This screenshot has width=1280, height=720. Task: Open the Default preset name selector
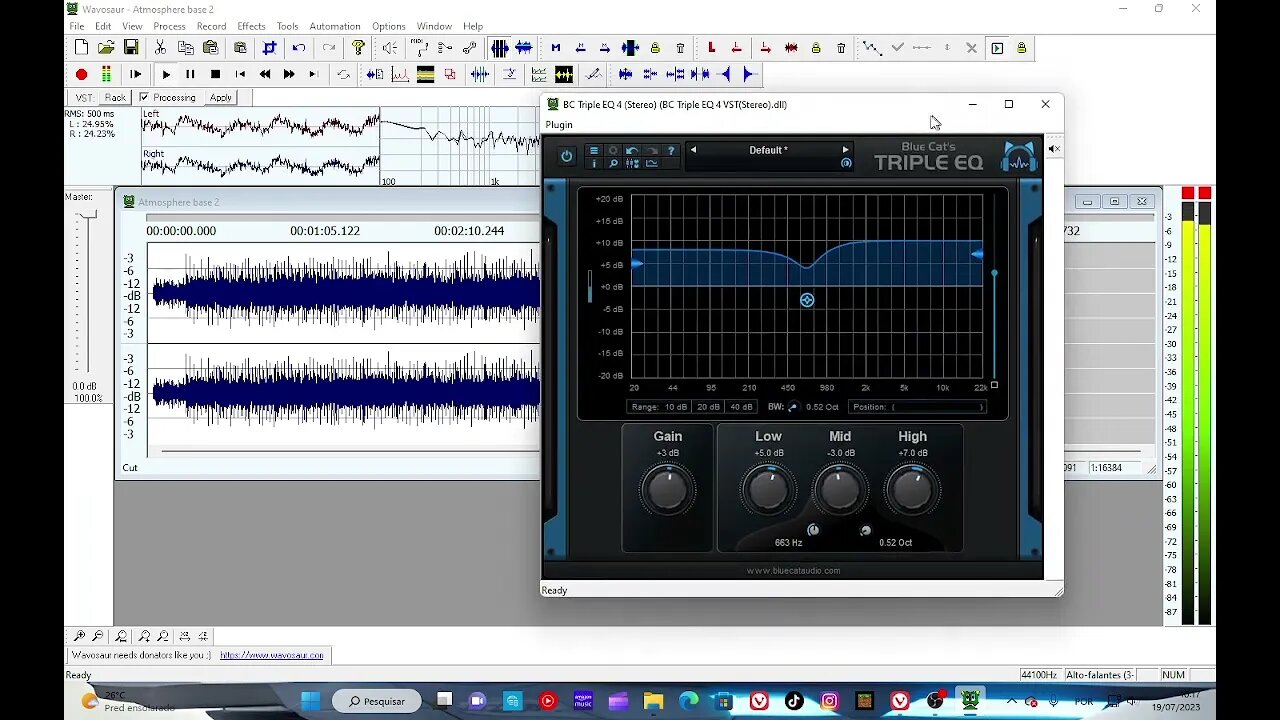[x=768, y=150]
